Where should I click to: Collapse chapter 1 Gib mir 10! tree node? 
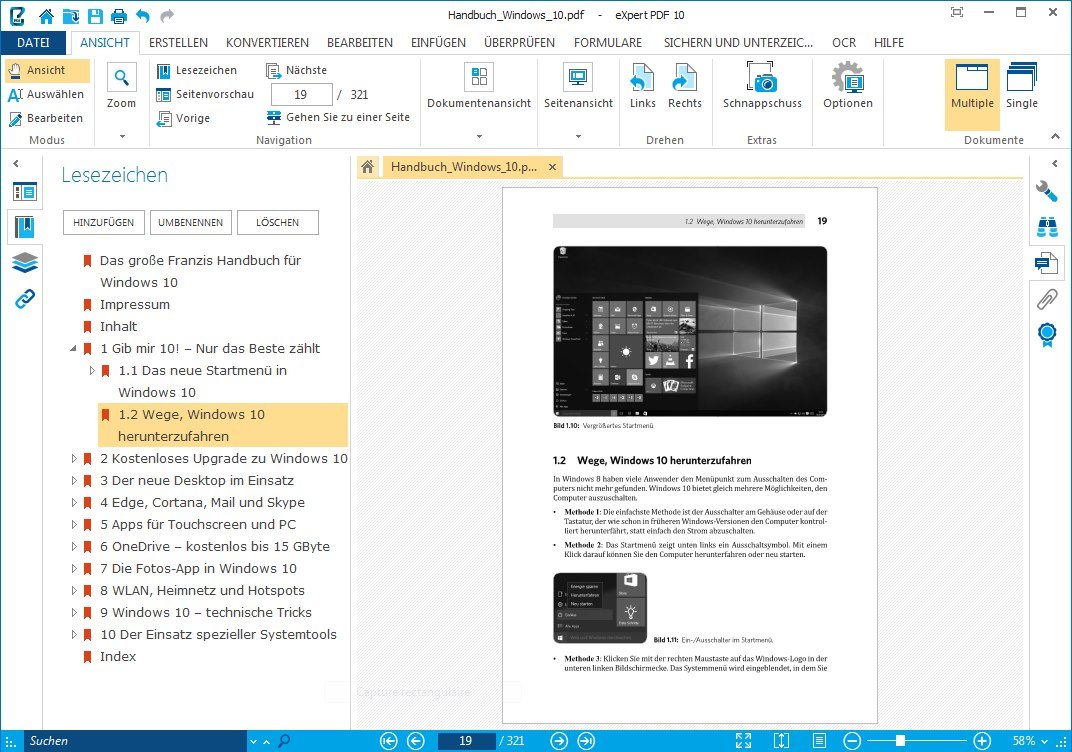tap(74, 349)
